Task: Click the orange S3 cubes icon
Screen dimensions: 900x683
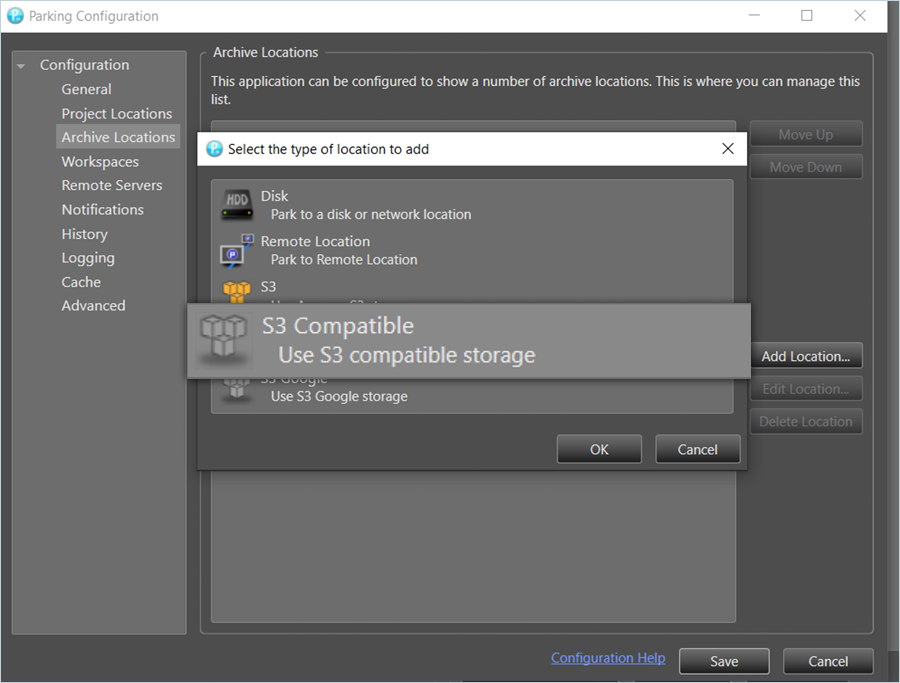Action: pyautogui.click(x=237, y=291)
